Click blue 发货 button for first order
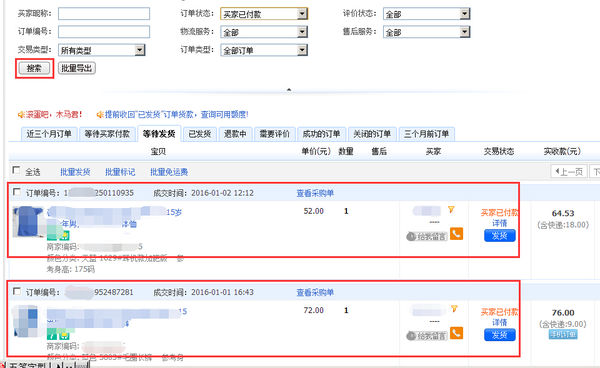 (x=499, y=236)
